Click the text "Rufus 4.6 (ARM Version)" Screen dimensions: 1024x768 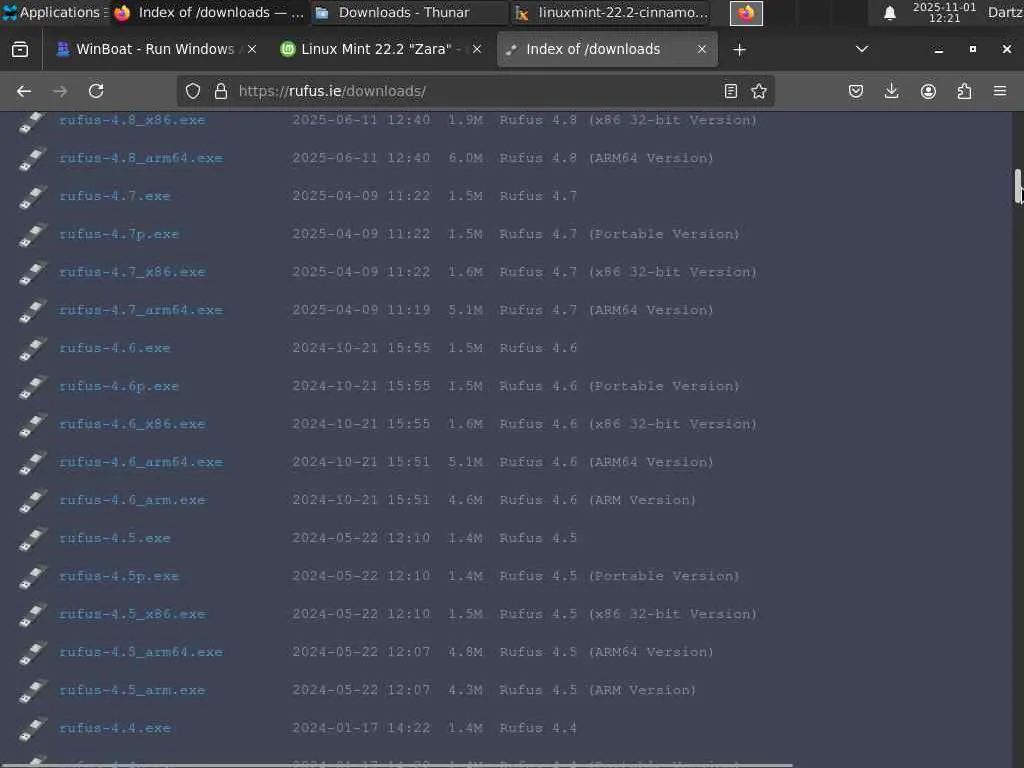[598, 500]
